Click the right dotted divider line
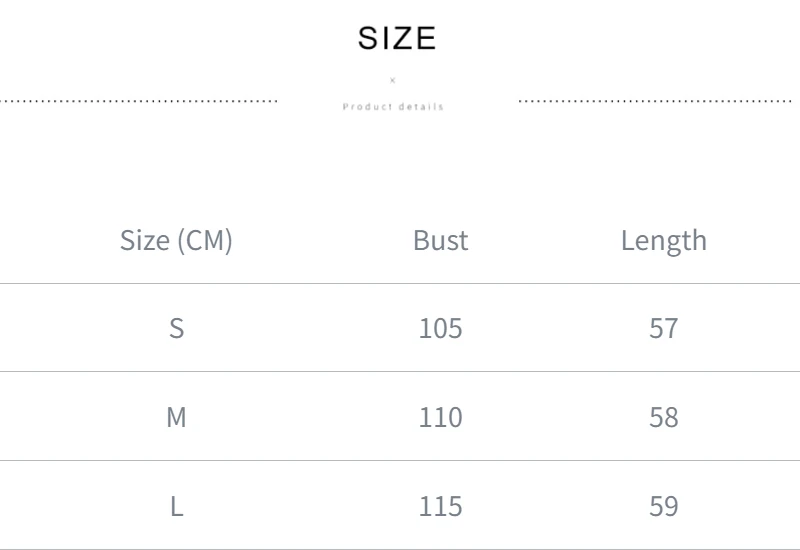800x550 pixels. pos(655,101)
